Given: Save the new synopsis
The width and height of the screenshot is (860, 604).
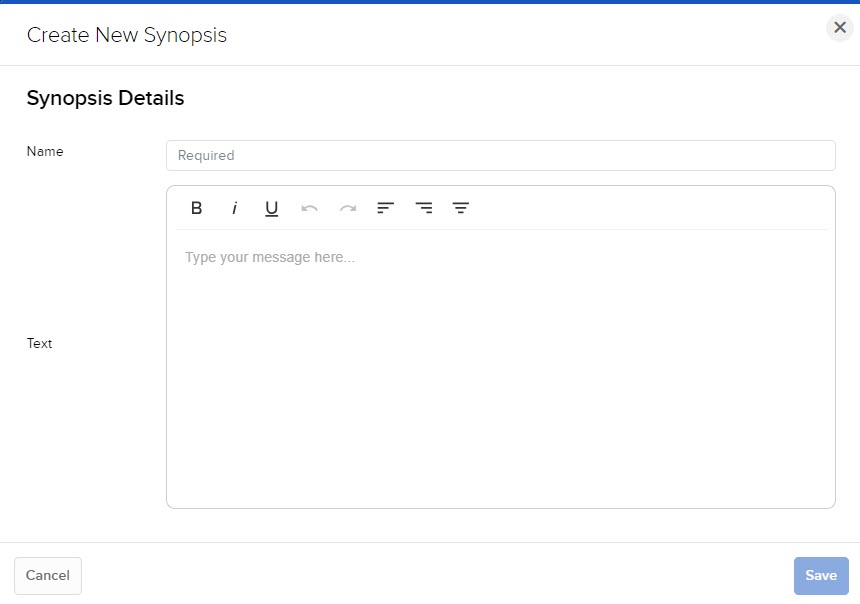Looking at the screenshot, I should click(x=820, y=575).
